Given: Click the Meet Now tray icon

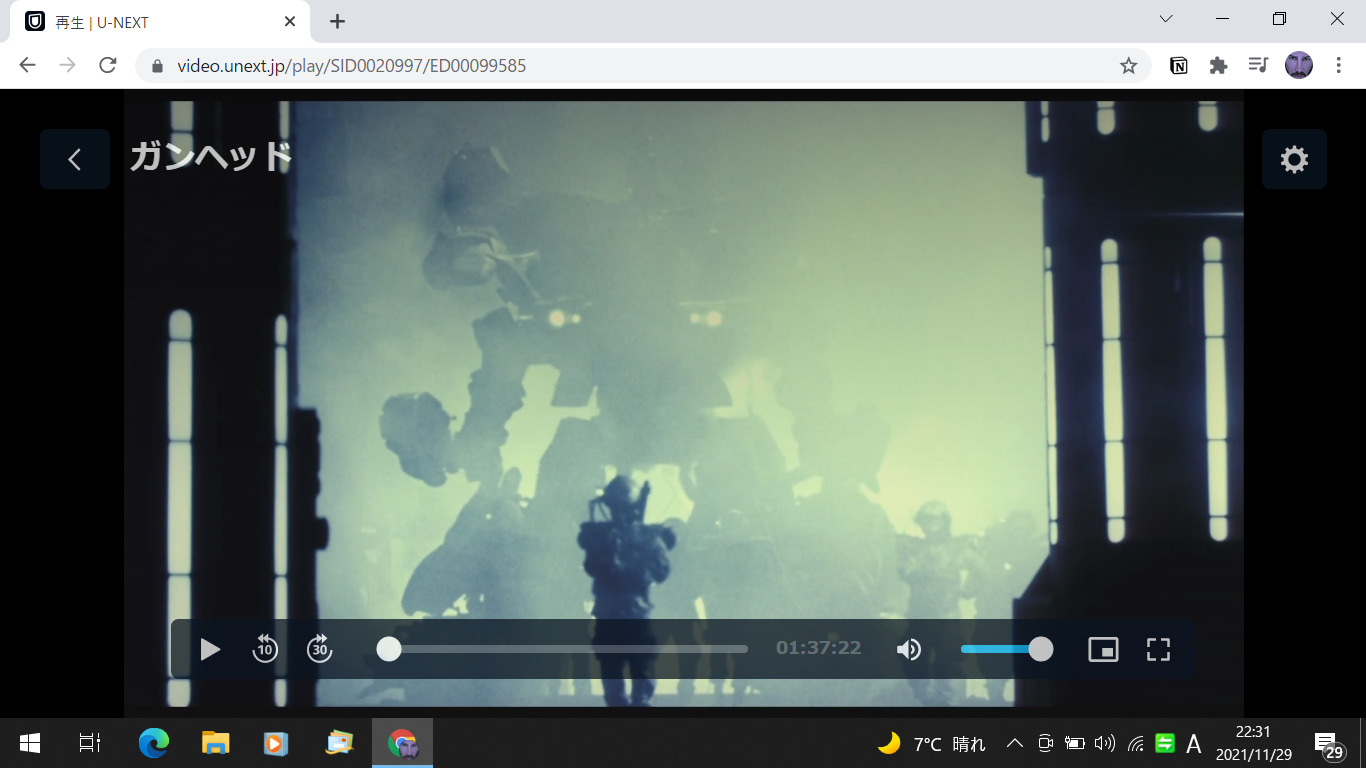Looking at the screenshot, I should click(1045, 743).
